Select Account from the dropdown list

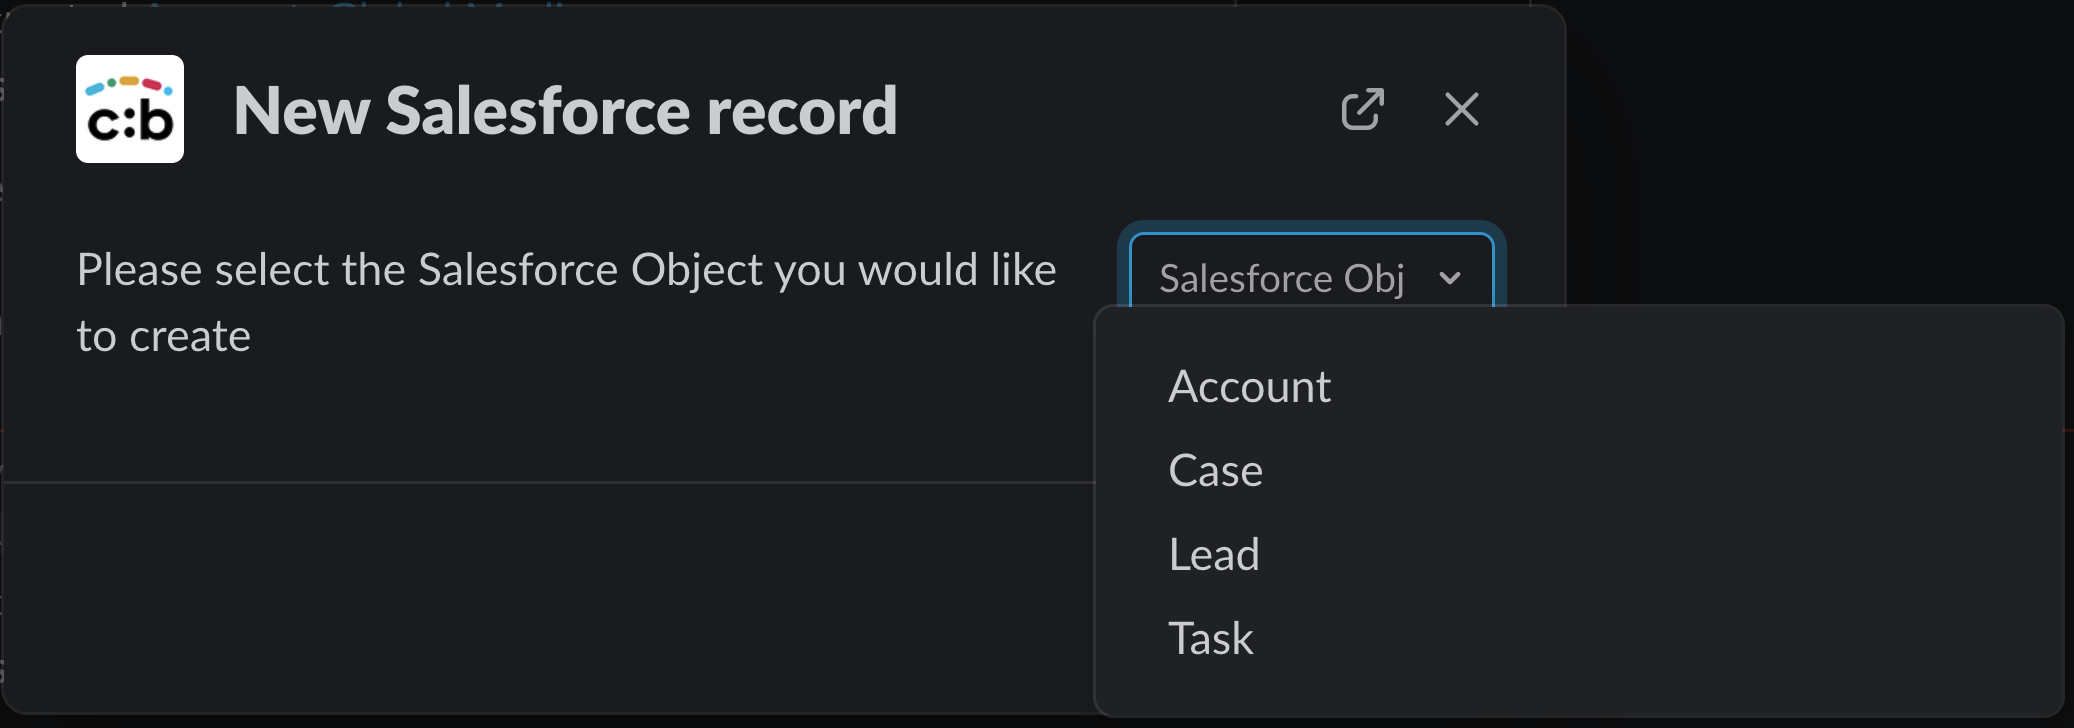pos(1249,387)
